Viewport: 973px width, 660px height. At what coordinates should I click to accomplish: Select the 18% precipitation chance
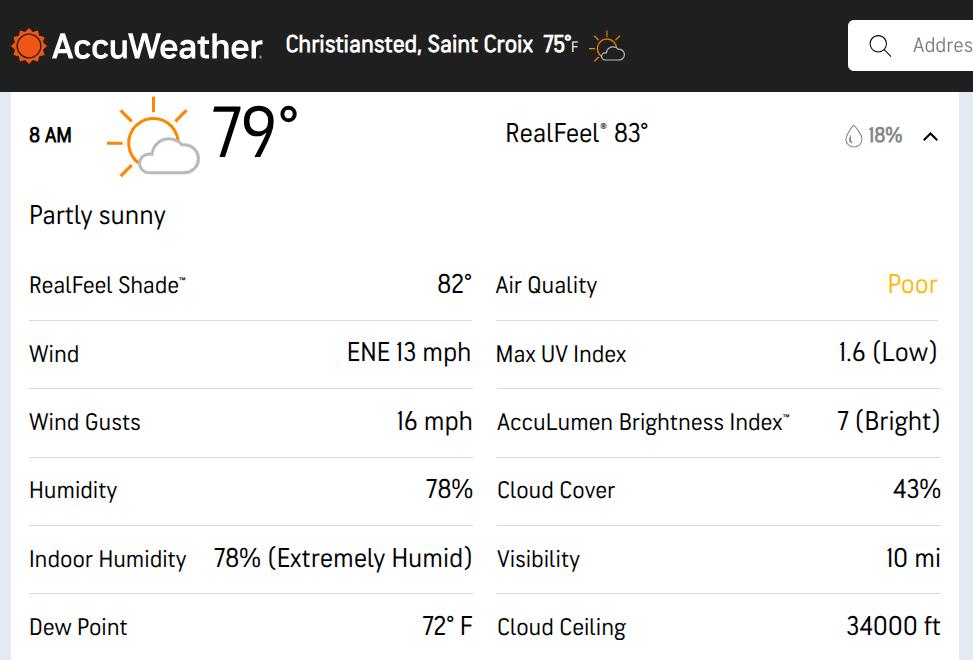coord(885,136)
